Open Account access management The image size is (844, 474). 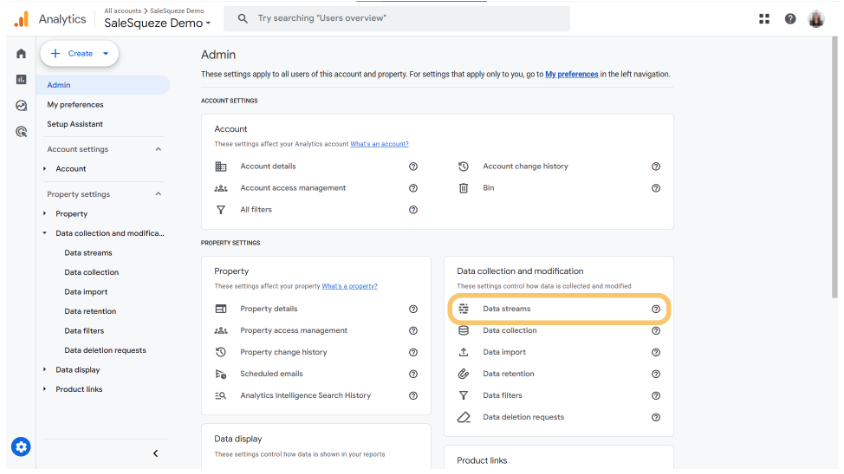(293, 188)
